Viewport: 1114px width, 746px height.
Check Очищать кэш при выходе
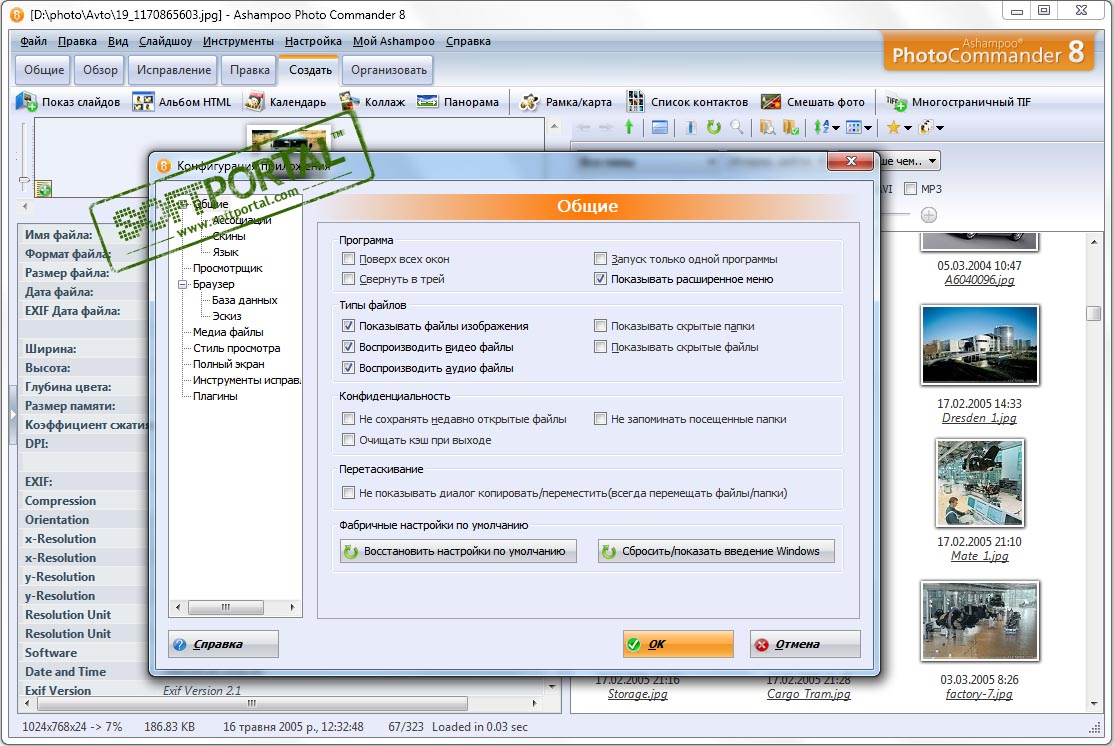[x=348, y=440]
